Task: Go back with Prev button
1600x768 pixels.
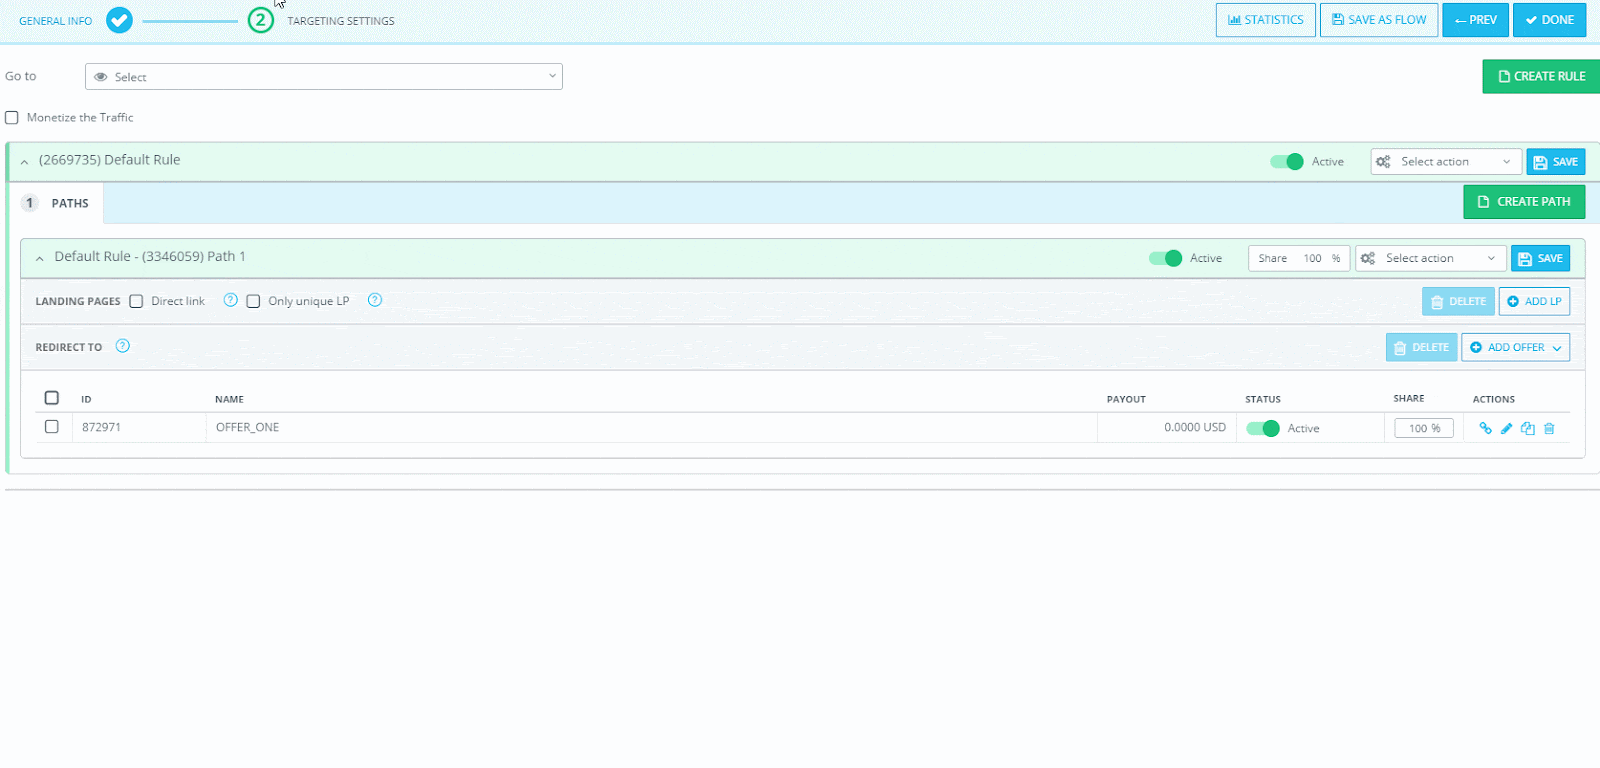Action: 1475,20
